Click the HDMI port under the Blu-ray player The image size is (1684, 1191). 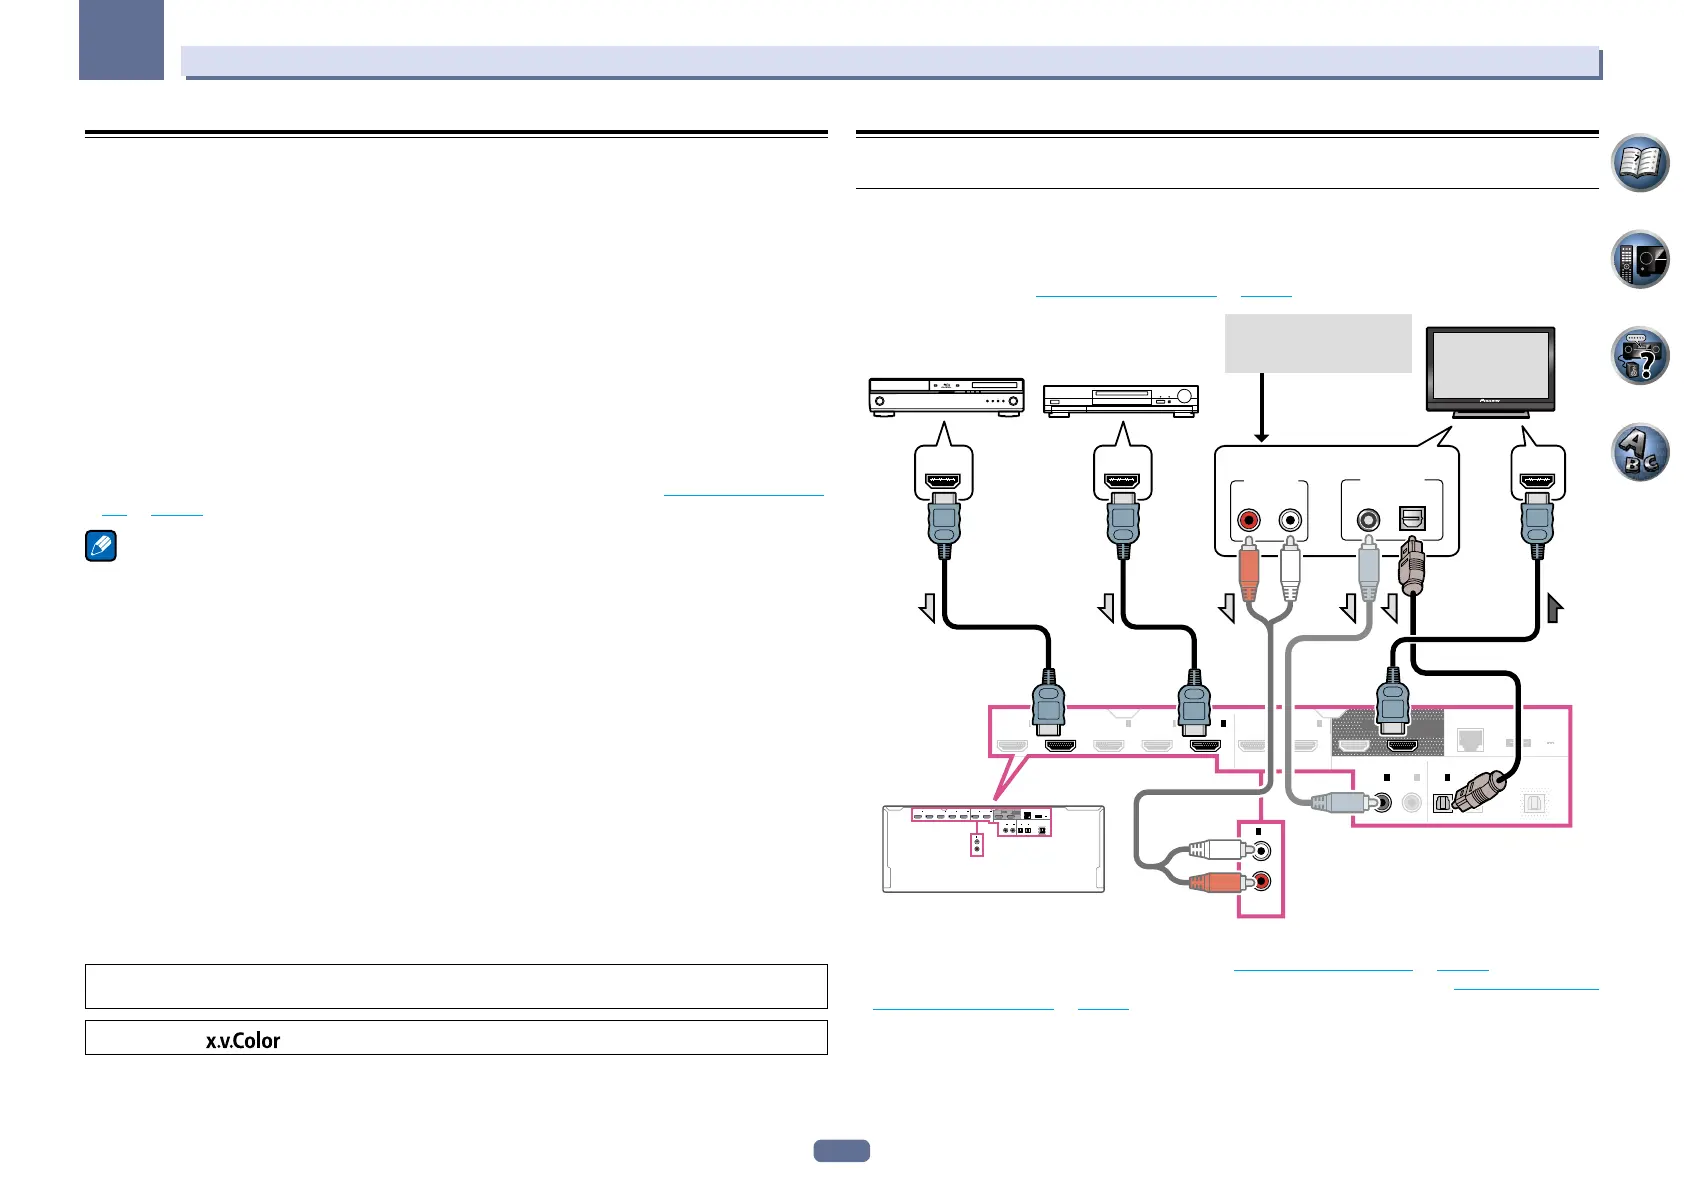click(943, 481)
